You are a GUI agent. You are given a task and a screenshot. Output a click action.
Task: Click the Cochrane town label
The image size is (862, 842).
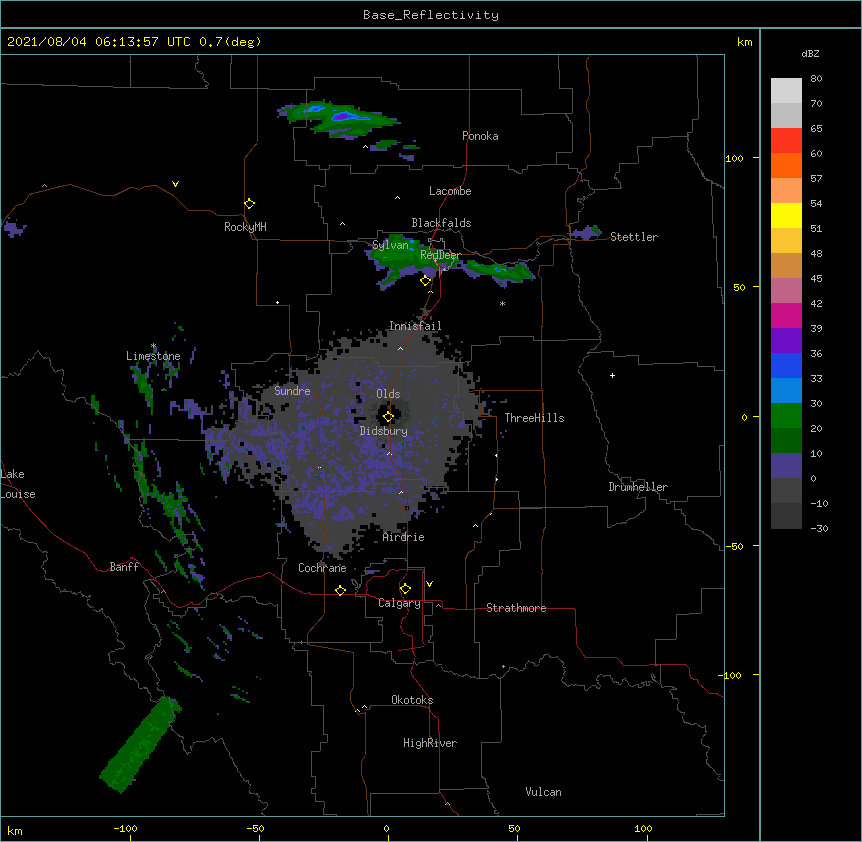click(322, 568)
